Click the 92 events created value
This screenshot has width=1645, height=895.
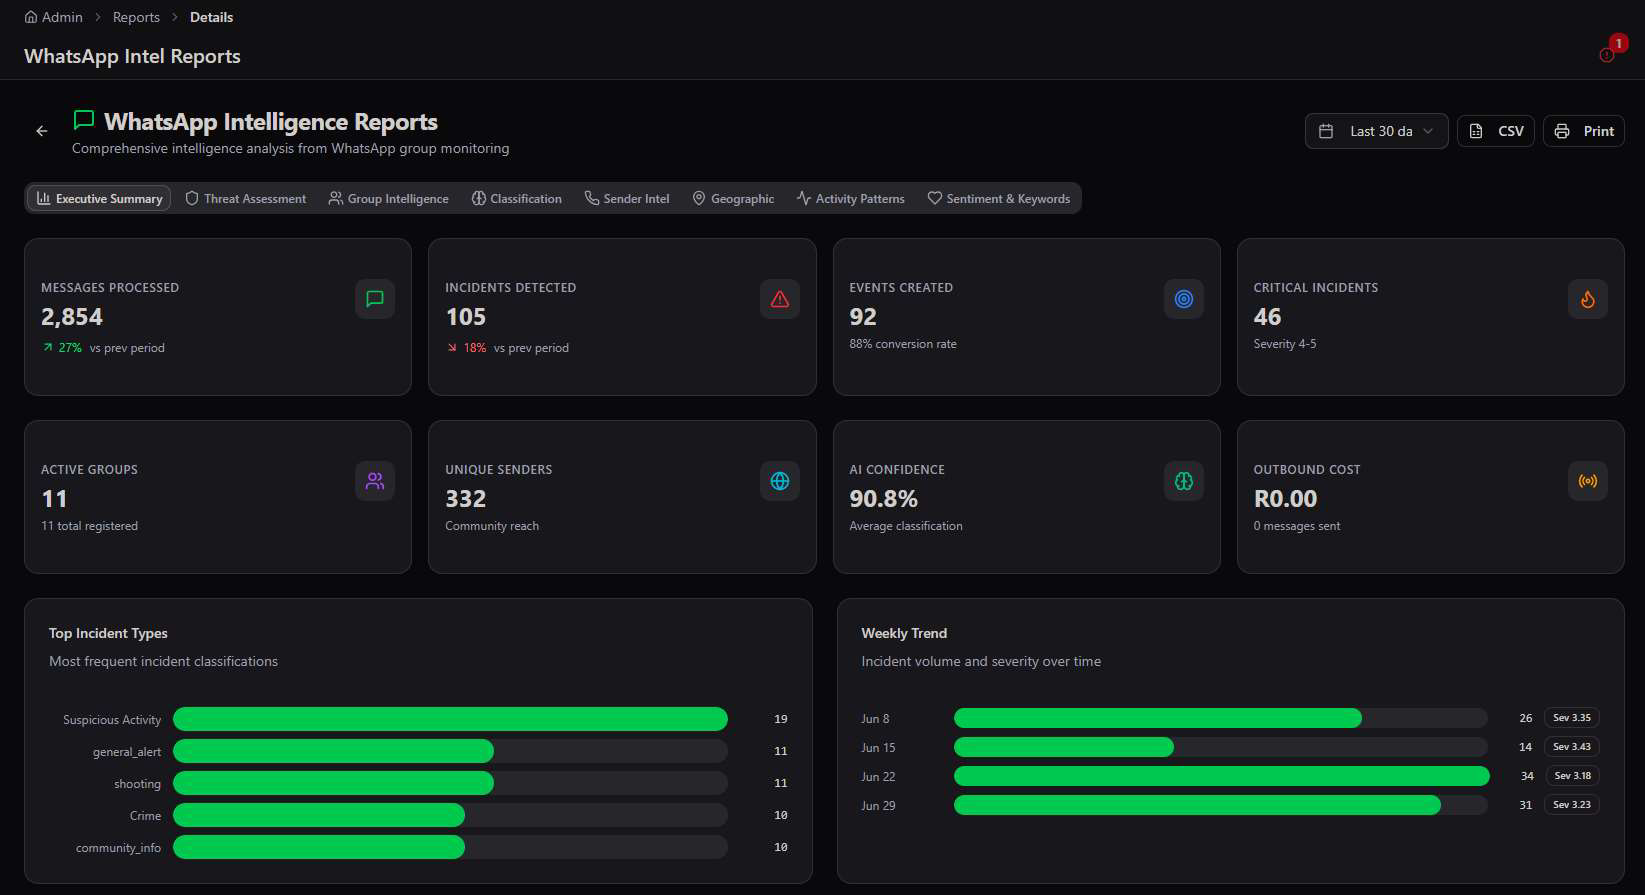click(x=863, y=317)
